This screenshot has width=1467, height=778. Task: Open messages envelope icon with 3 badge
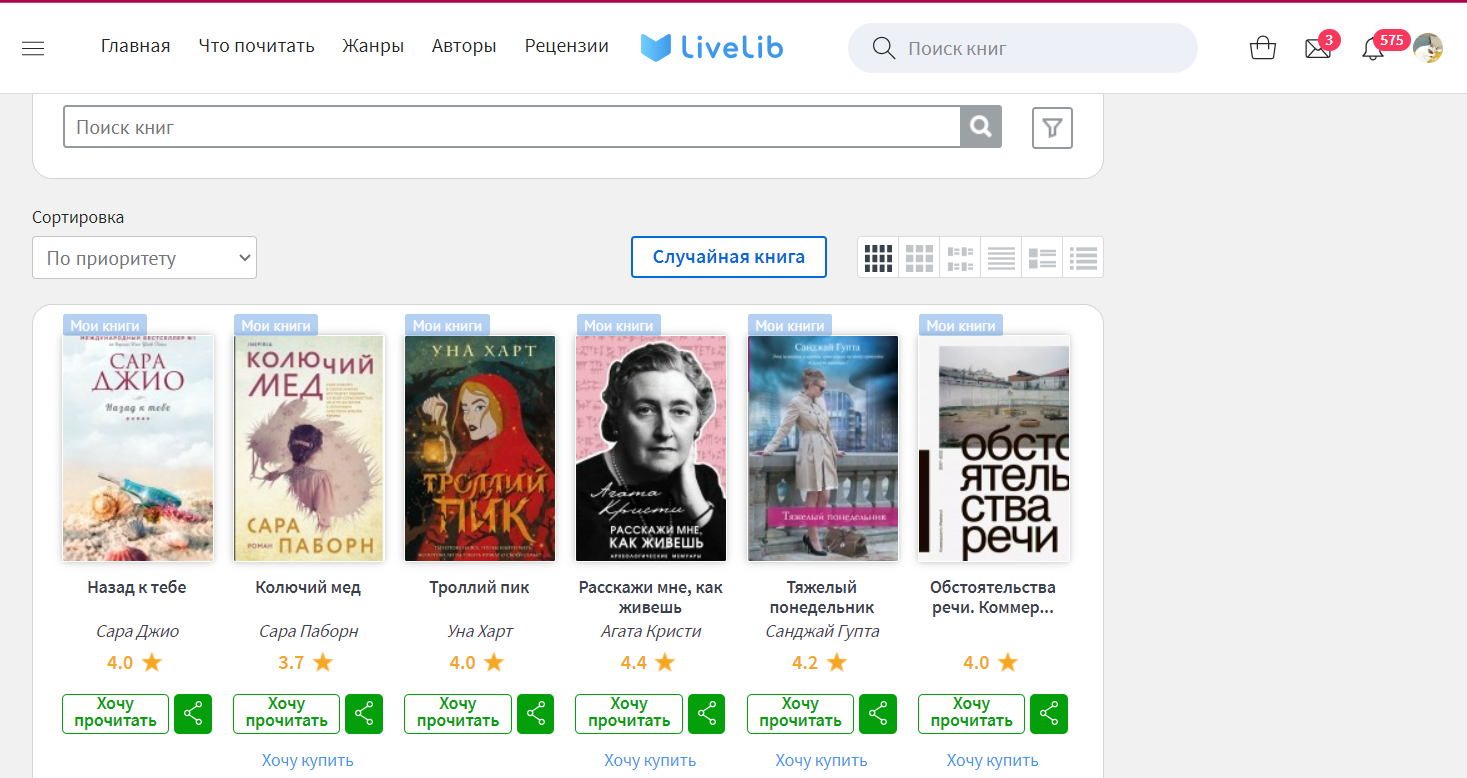tap(1319, 47)
